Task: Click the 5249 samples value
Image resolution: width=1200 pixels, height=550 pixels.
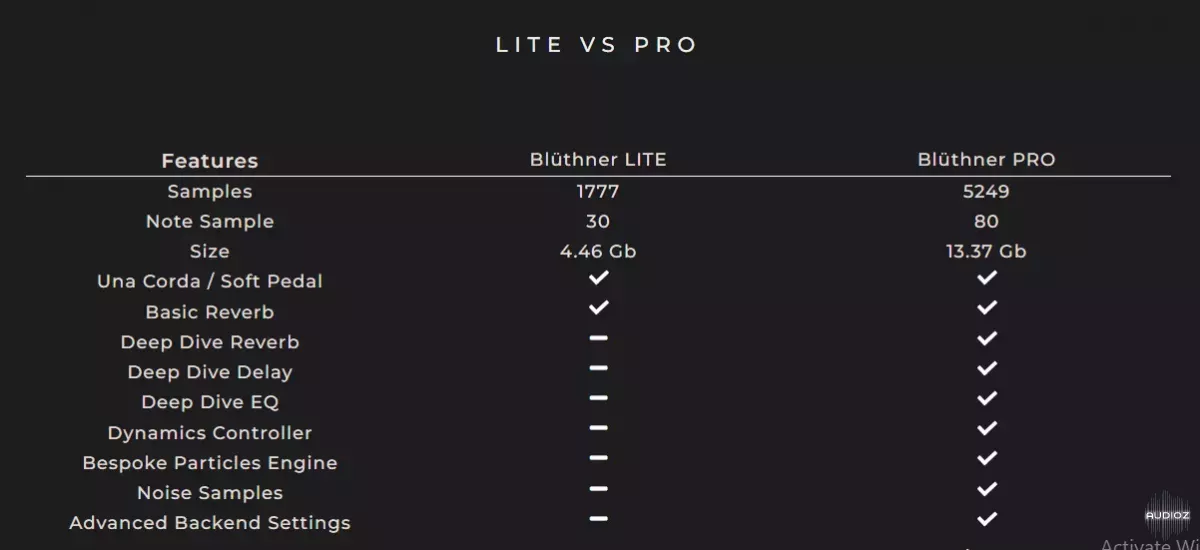Action: pyautogui.click(x=986, y=191)
